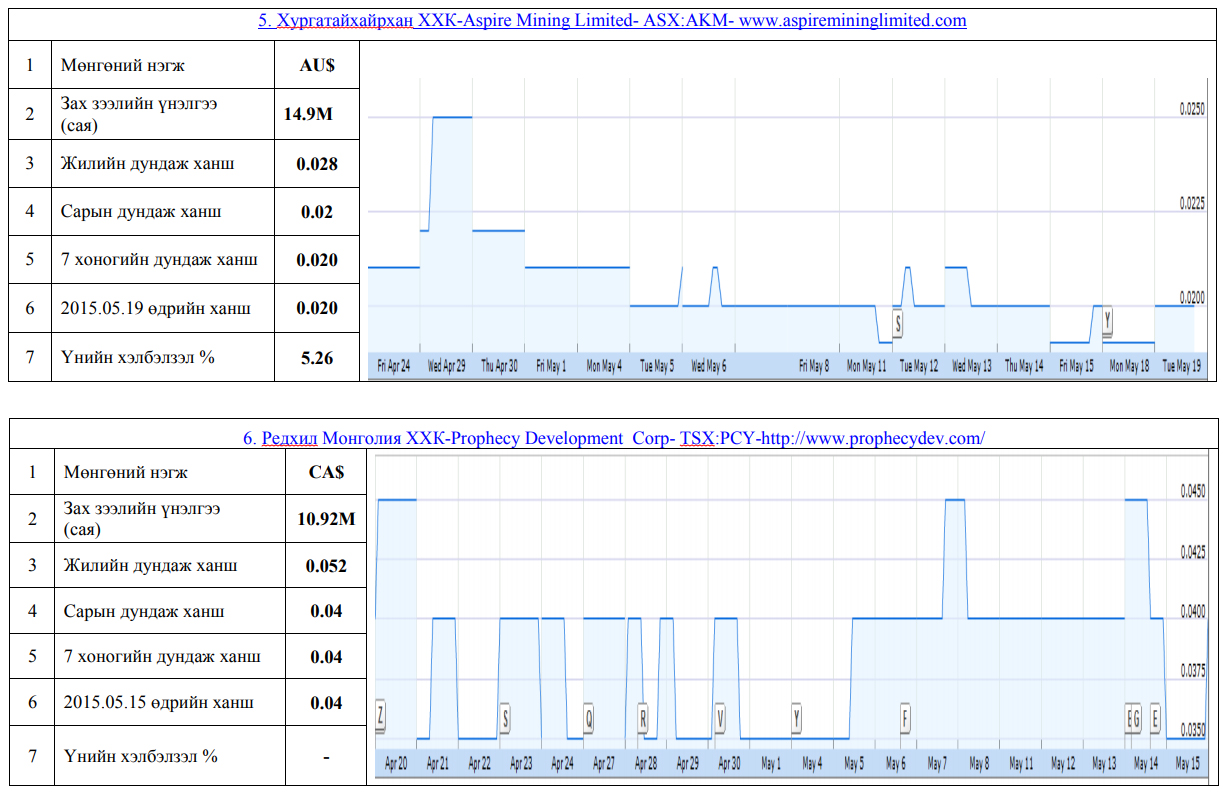Click the Y marker on Prophecy Development chart
The image size is (1223, 794).
point(796,717)
